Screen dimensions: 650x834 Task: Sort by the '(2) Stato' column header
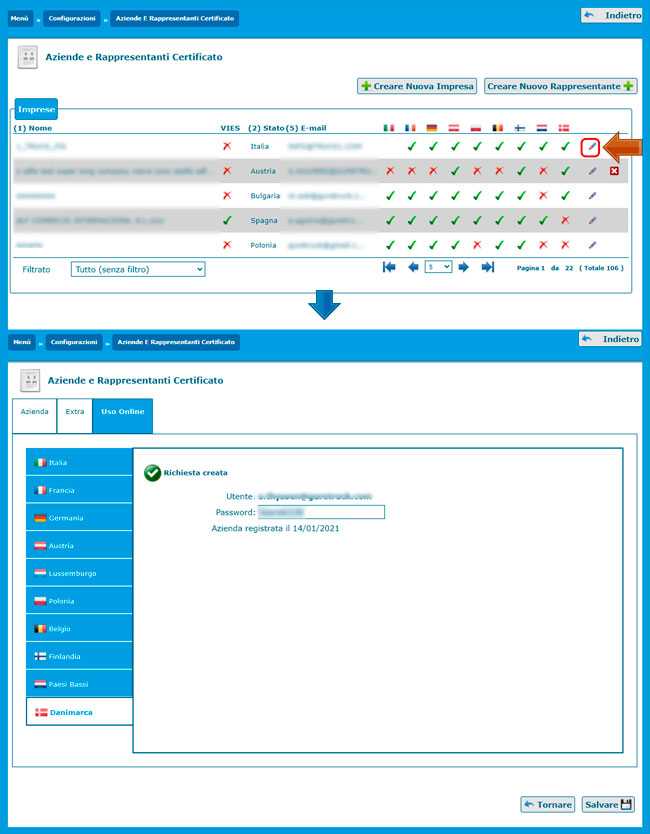266,128
